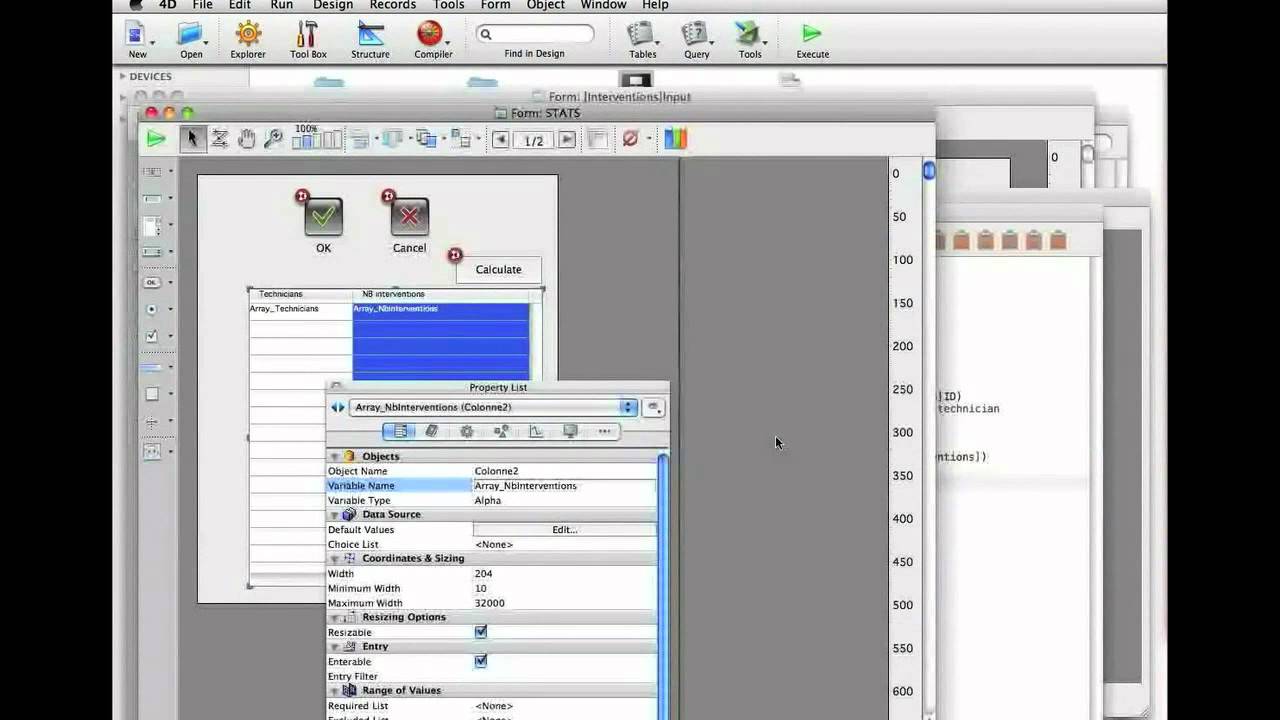Click the all-properties list view icon
Viewport: 1280px width, 720px height.
(399, 431)
